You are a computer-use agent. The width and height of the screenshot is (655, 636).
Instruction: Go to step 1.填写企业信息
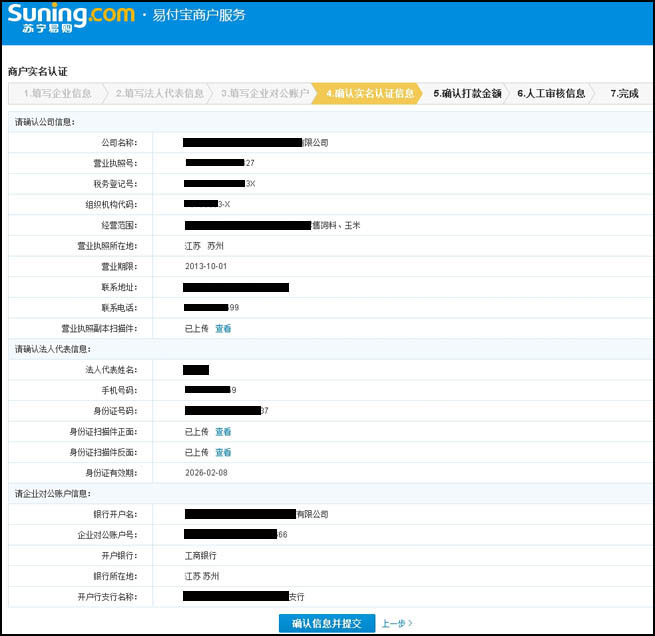pyautogui.click(x=57, y=94)
